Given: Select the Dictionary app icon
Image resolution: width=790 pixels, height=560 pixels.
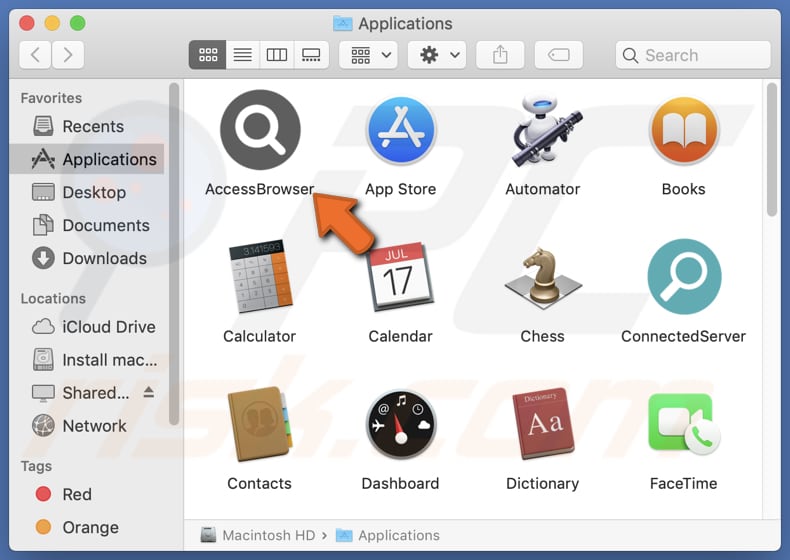Looking at the screenshot, I should [543, 424].
